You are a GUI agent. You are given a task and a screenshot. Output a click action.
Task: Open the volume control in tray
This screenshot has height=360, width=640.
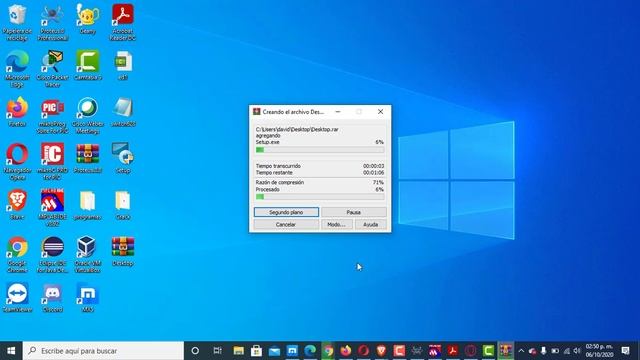coord(577,351)
